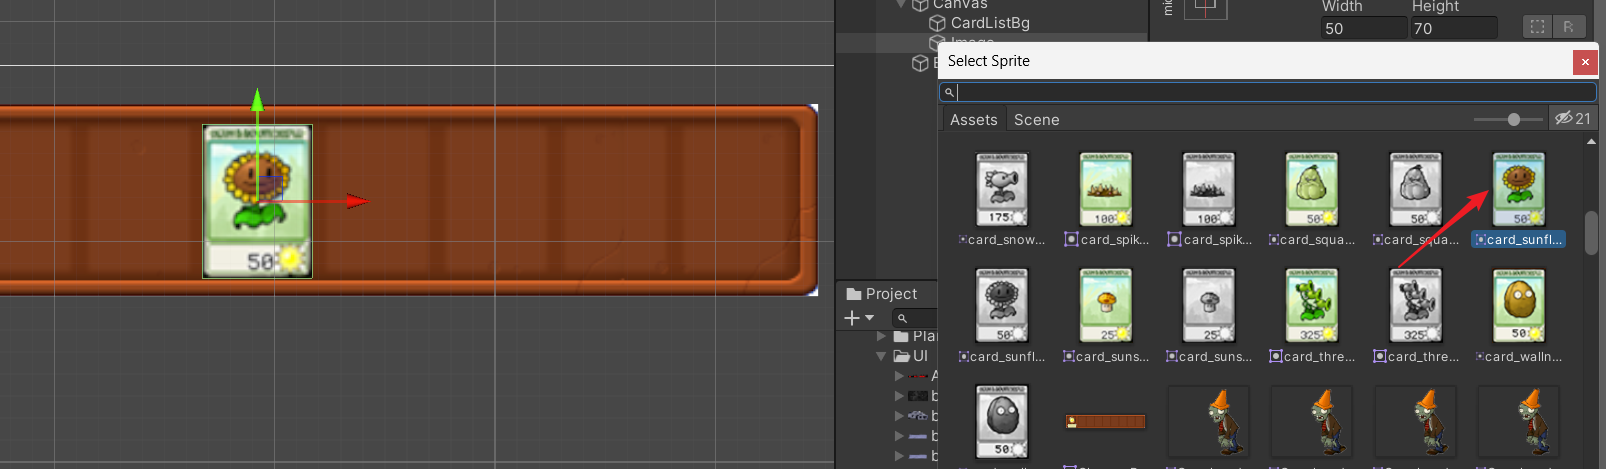Viewport: 1606px width, 469px height.
Task: Click the card_walln... label beside card_thre...
Action: pos(1519,357)
